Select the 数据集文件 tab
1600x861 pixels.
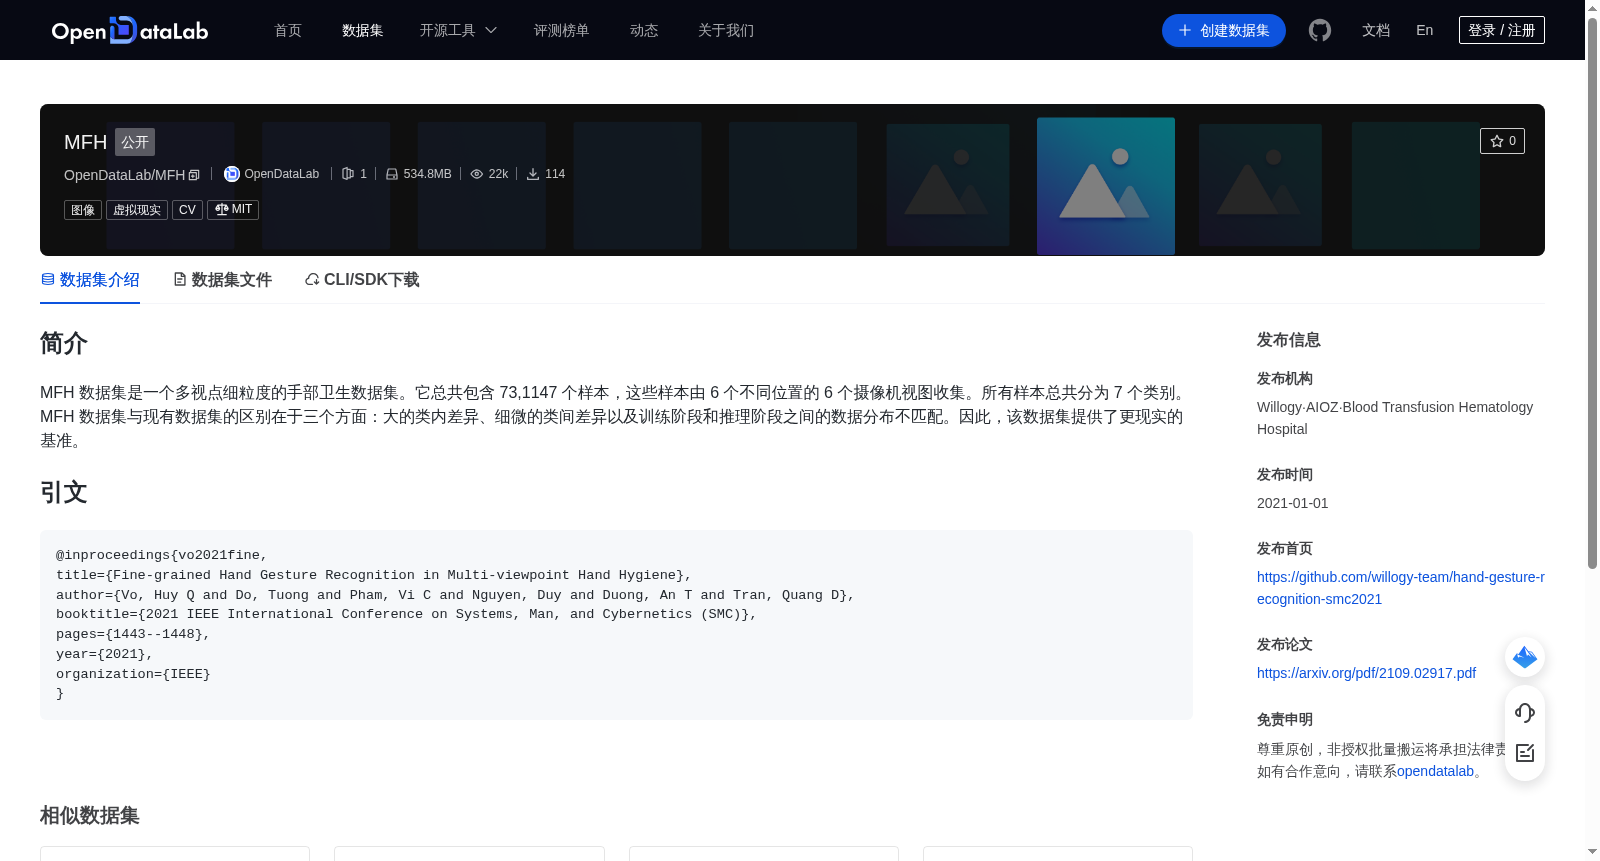click(222, 280)
